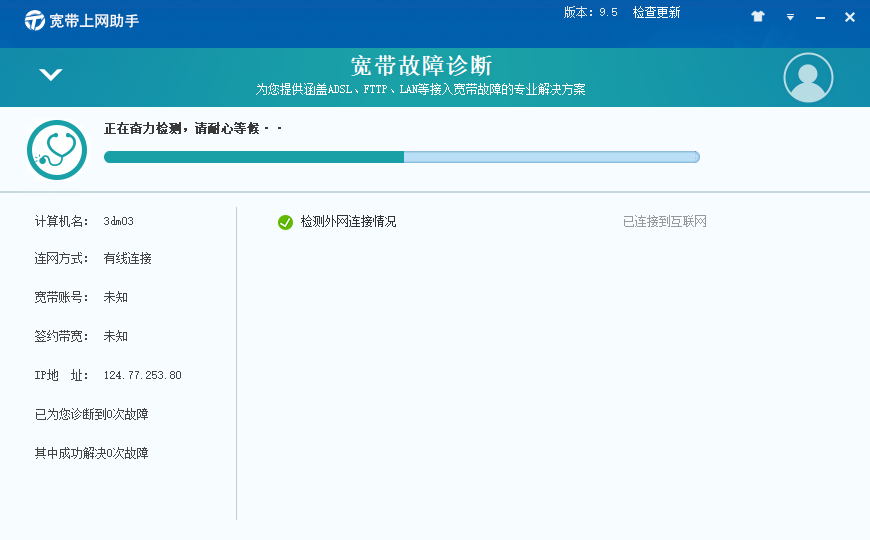Expand the chevron left of 宽带故障诊断
This screenshot has height=540, width=870.
click(x=50, y=75)
